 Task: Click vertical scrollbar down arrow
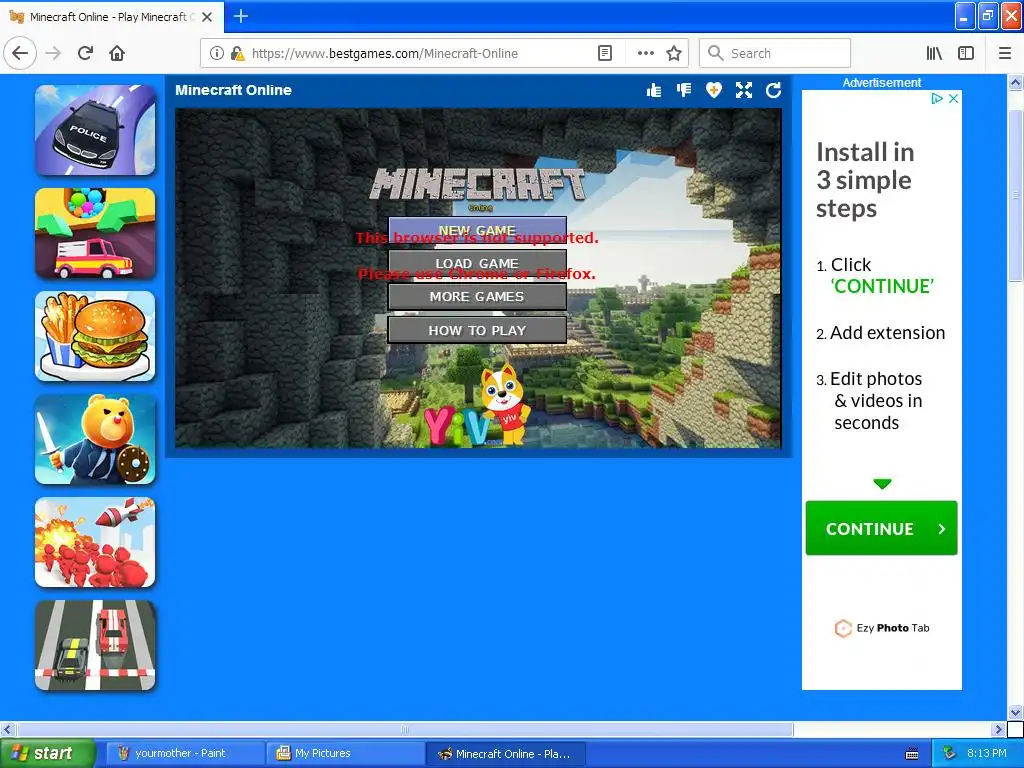tap(1015, 712)
